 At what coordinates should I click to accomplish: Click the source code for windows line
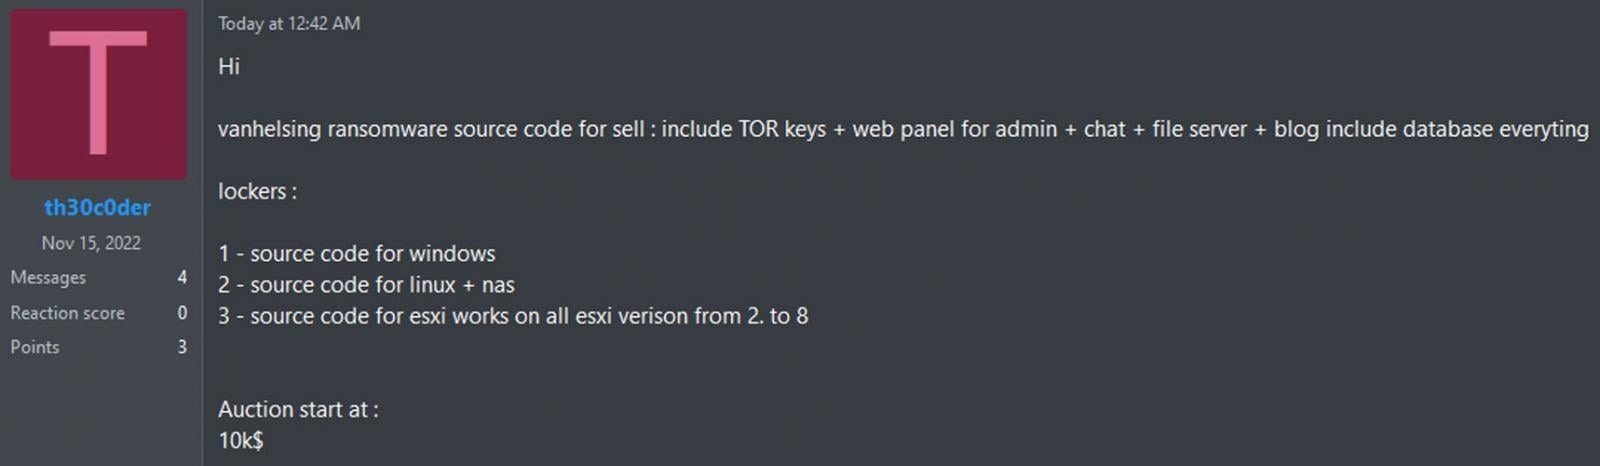[x=357, y=254]
